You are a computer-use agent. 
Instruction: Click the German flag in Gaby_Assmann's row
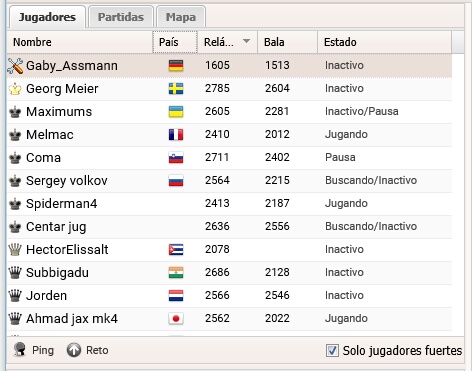[x=176, y=66]
